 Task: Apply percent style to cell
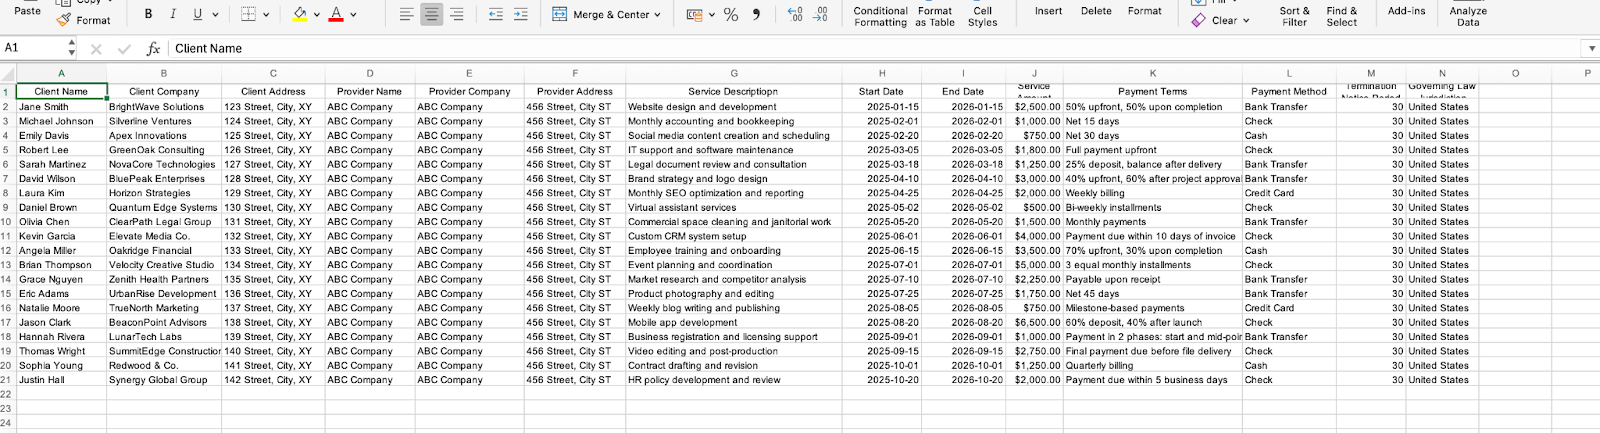click(731, 14)
